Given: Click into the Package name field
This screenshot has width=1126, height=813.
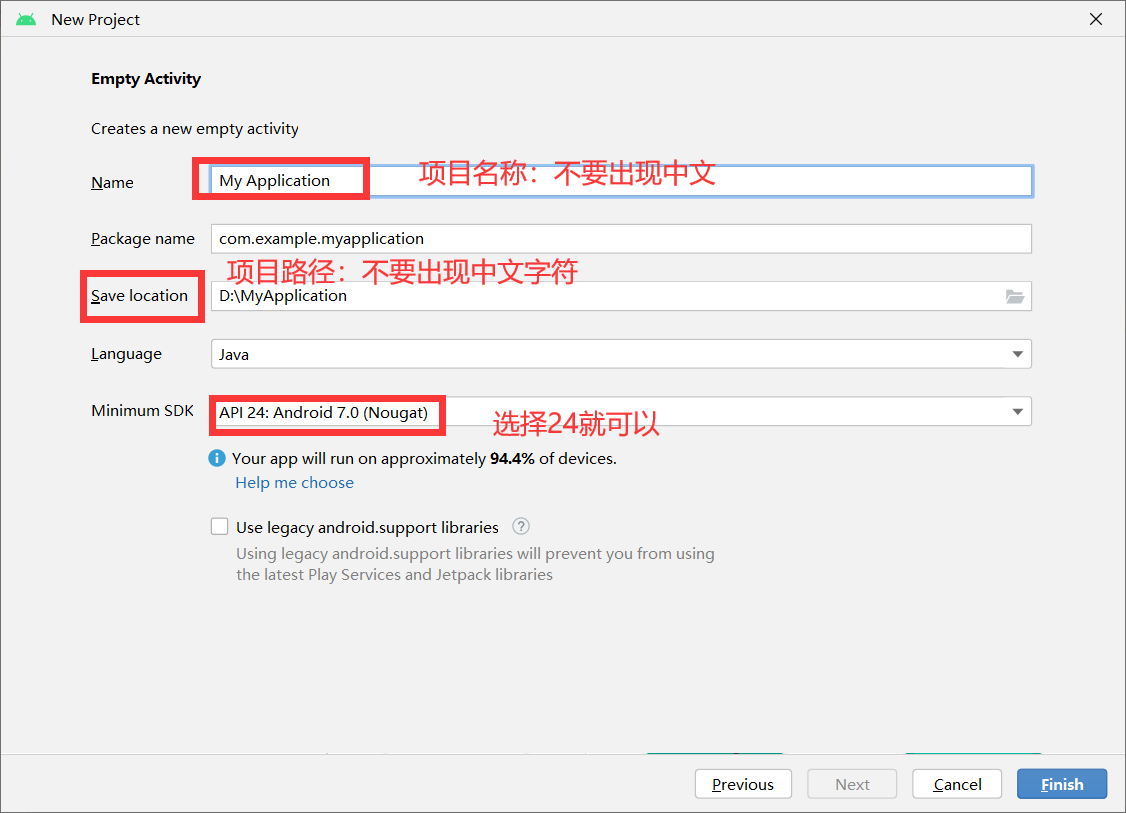Looking at the screenshot, I should point(621,238).
